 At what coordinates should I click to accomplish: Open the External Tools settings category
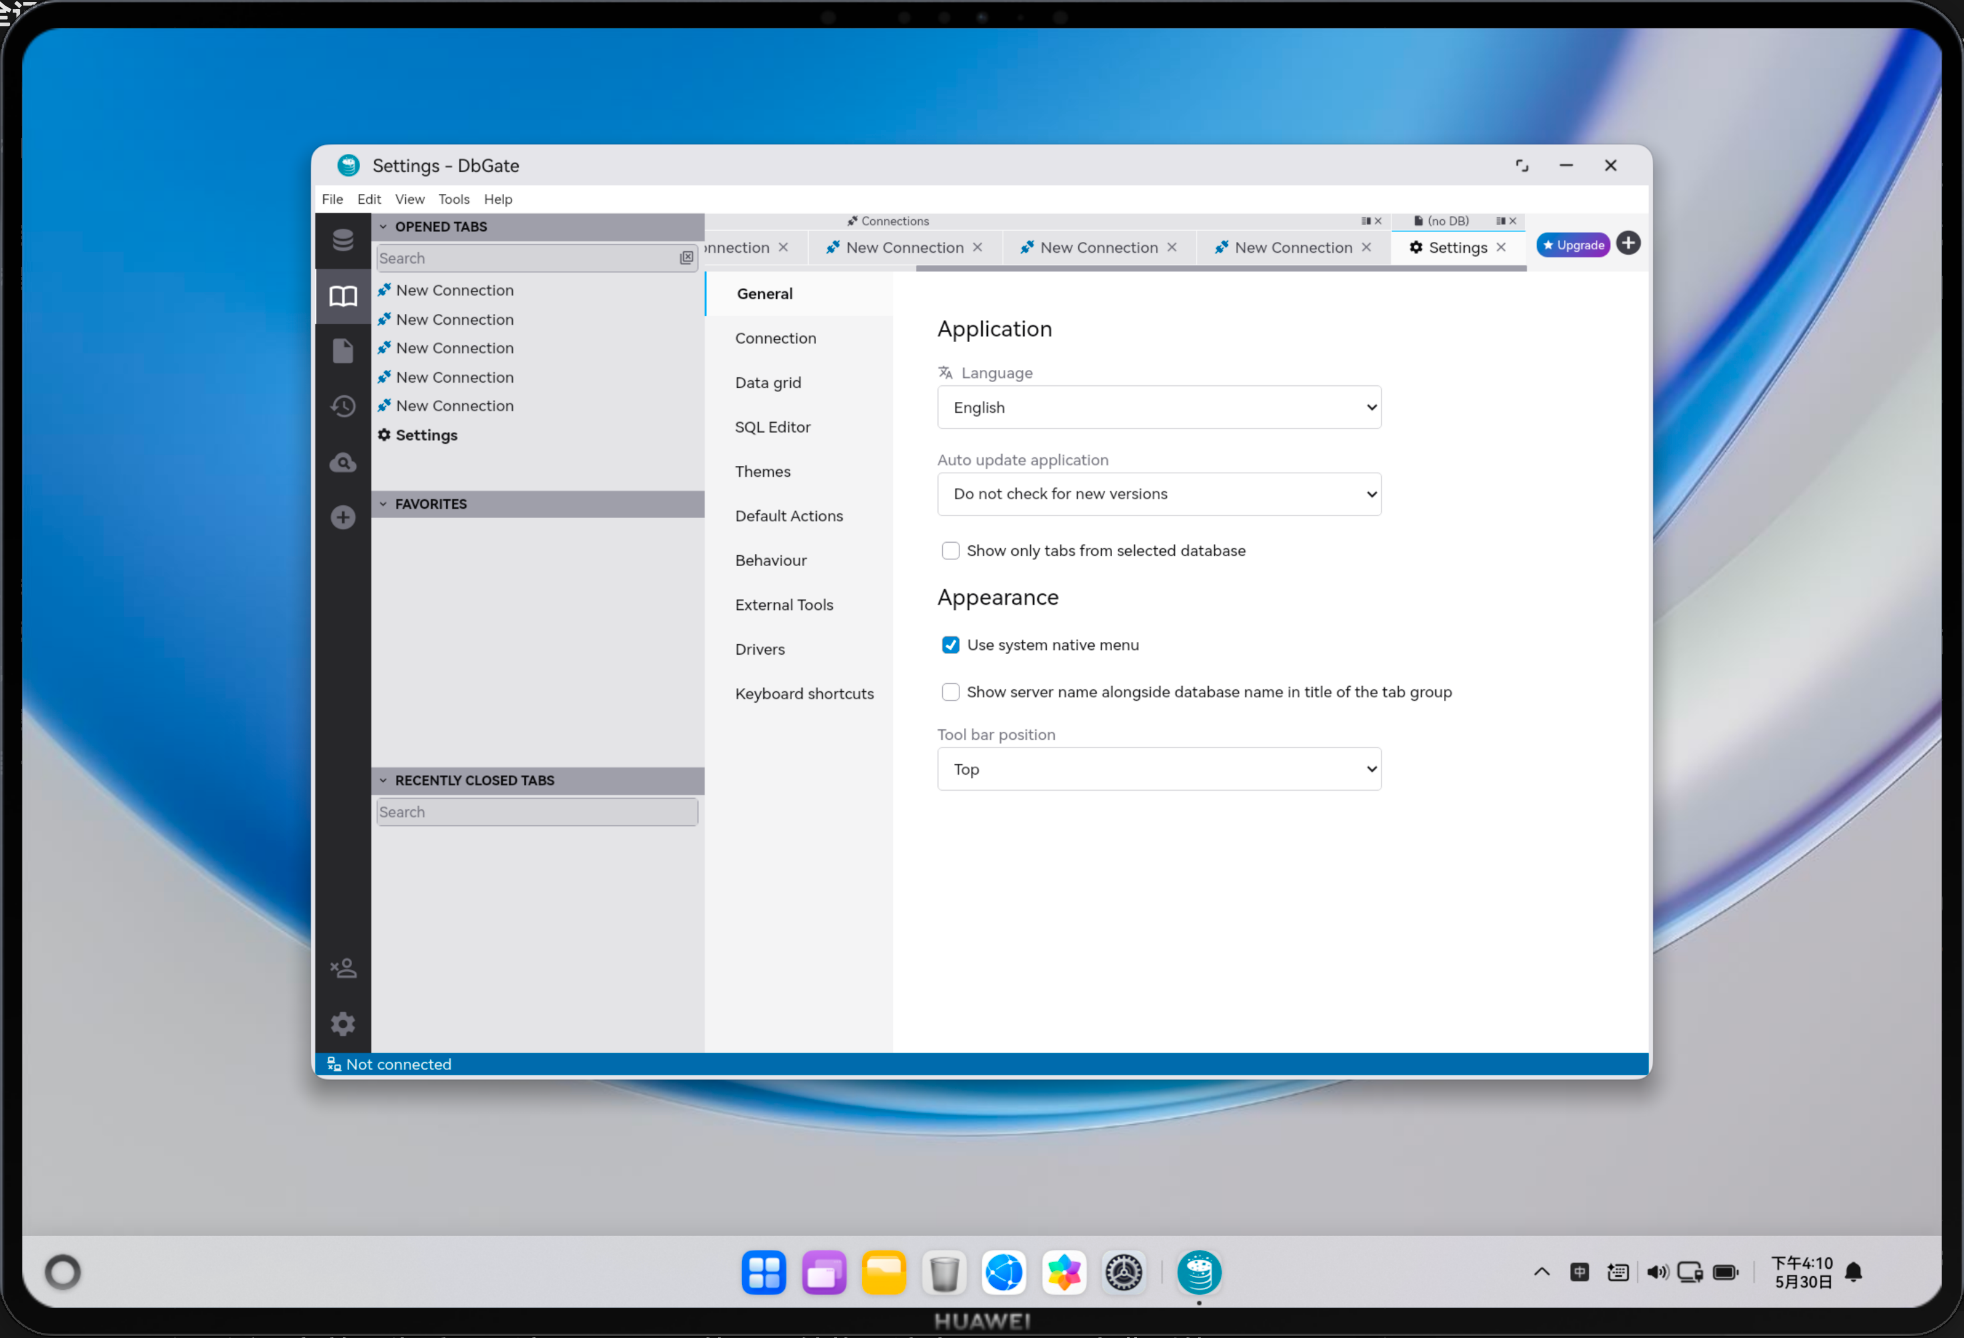click(x=799, y=605)
